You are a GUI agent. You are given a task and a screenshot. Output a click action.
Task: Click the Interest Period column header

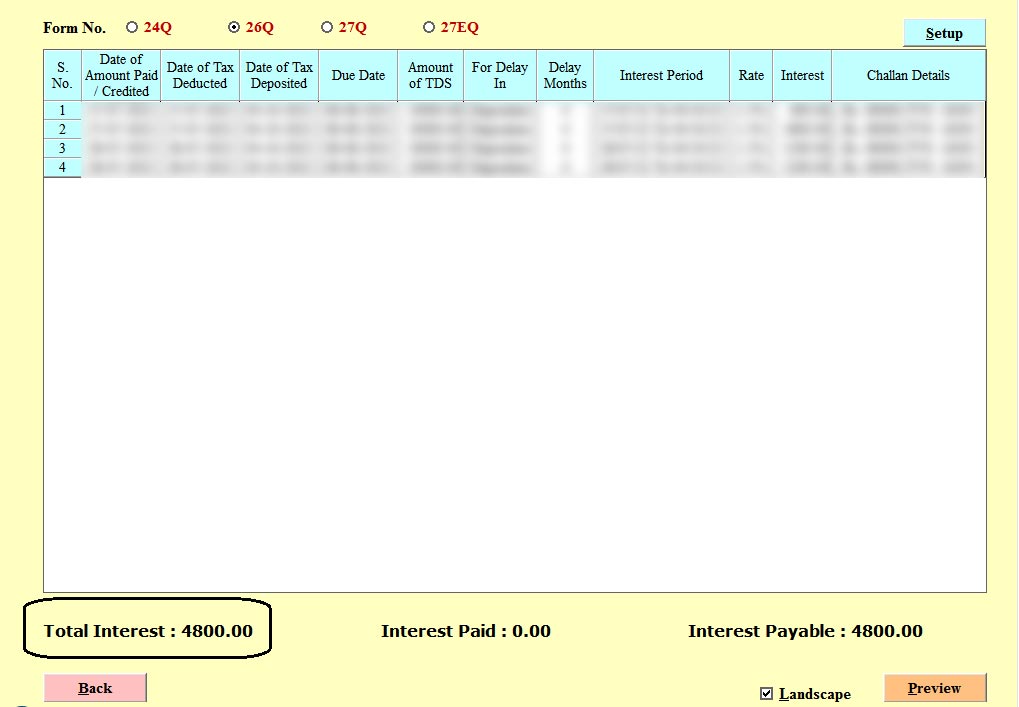pyautogui.click(x=661, y=76)
